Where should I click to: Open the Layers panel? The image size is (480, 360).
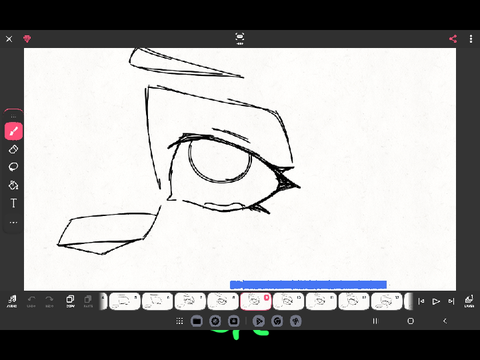coord(469,301)
